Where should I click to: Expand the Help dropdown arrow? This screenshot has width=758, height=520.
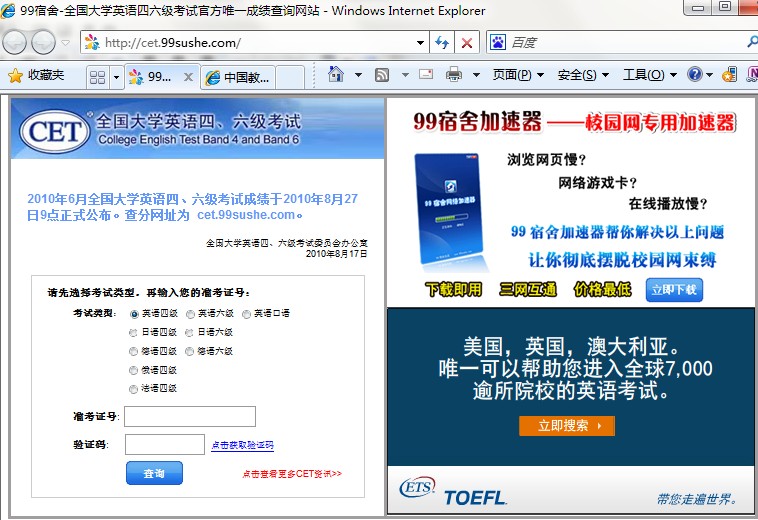[x=709, y=75]
